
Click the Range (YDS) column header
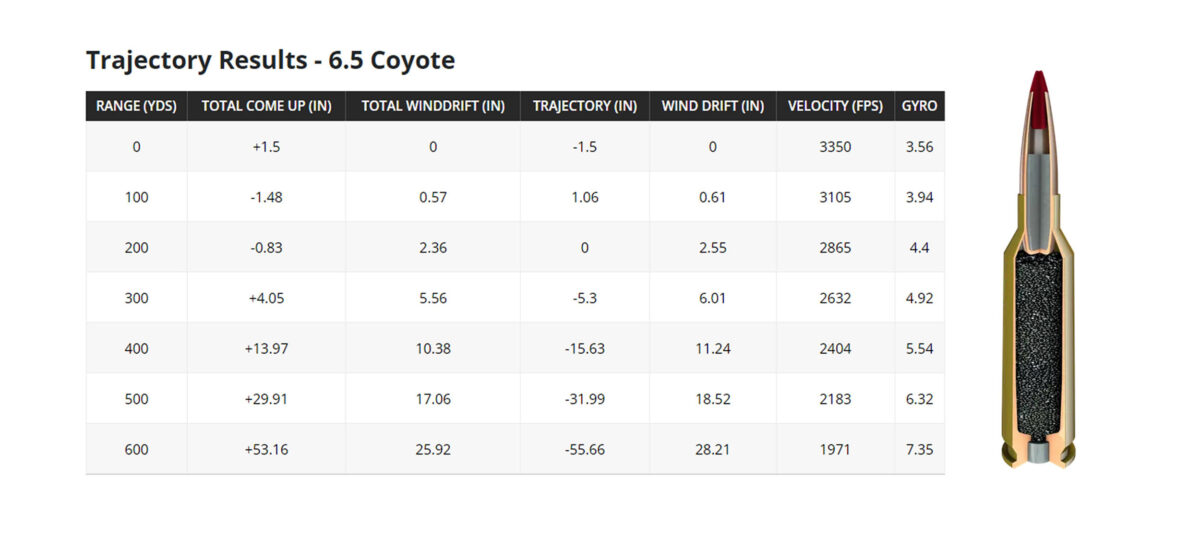(x=136, y=106)
